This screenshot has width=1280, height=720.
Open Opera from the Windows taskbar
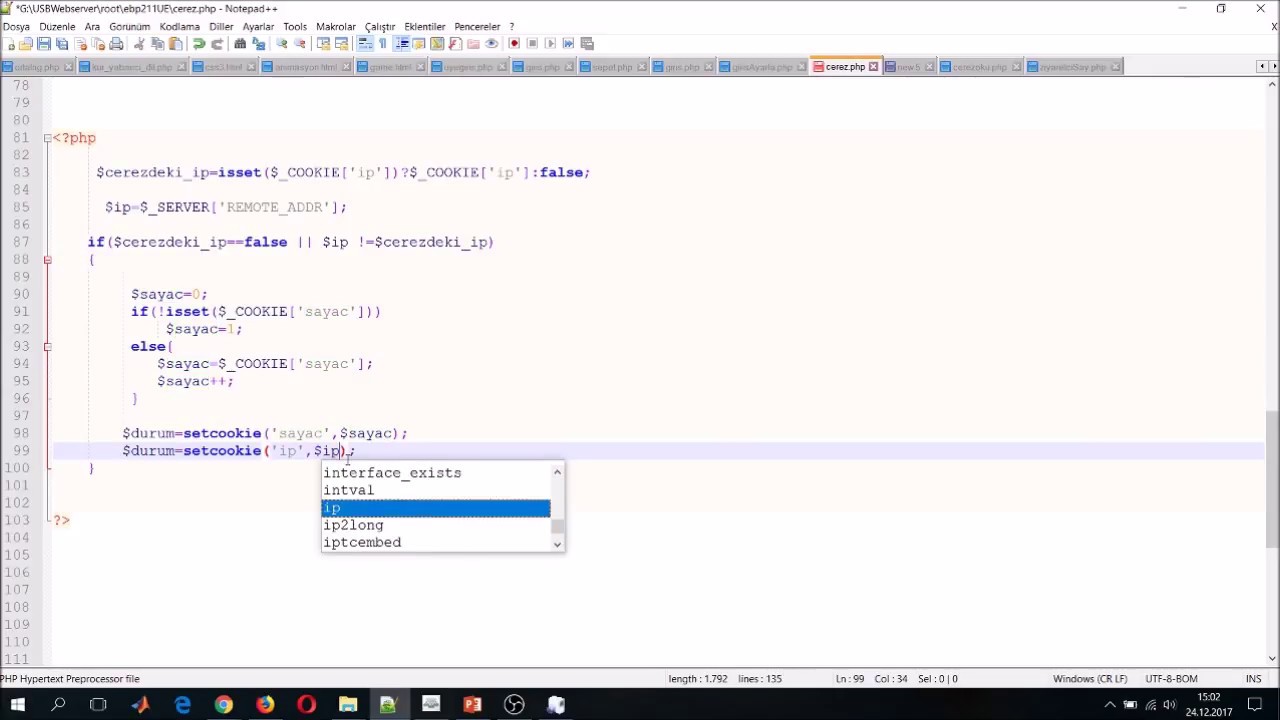[306, 705]
